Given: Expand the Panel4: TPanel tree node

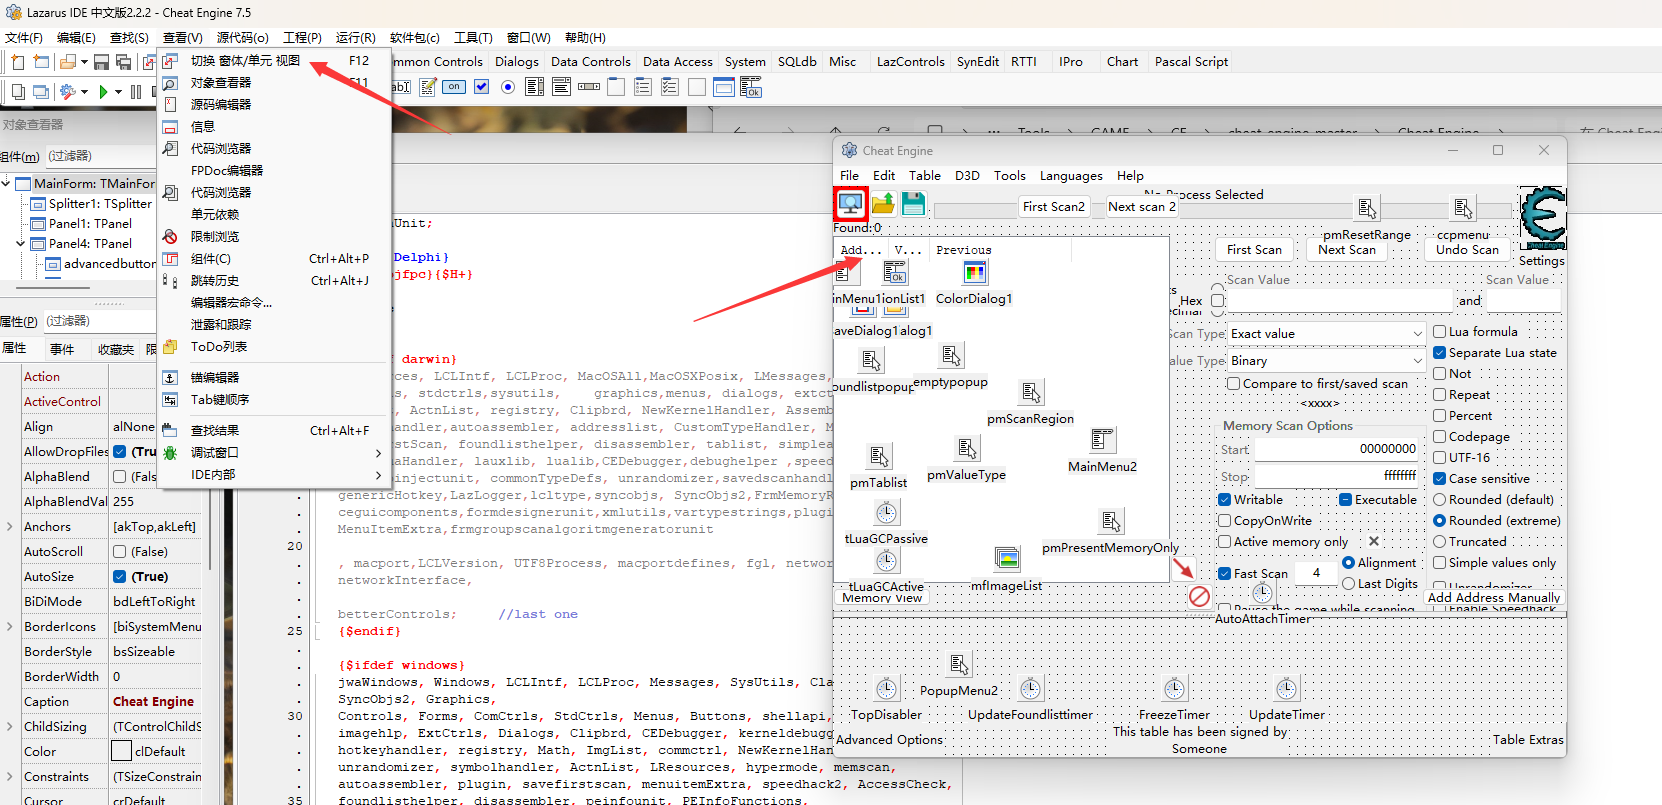Looking at the screenshot, I should tap(20, 244).
